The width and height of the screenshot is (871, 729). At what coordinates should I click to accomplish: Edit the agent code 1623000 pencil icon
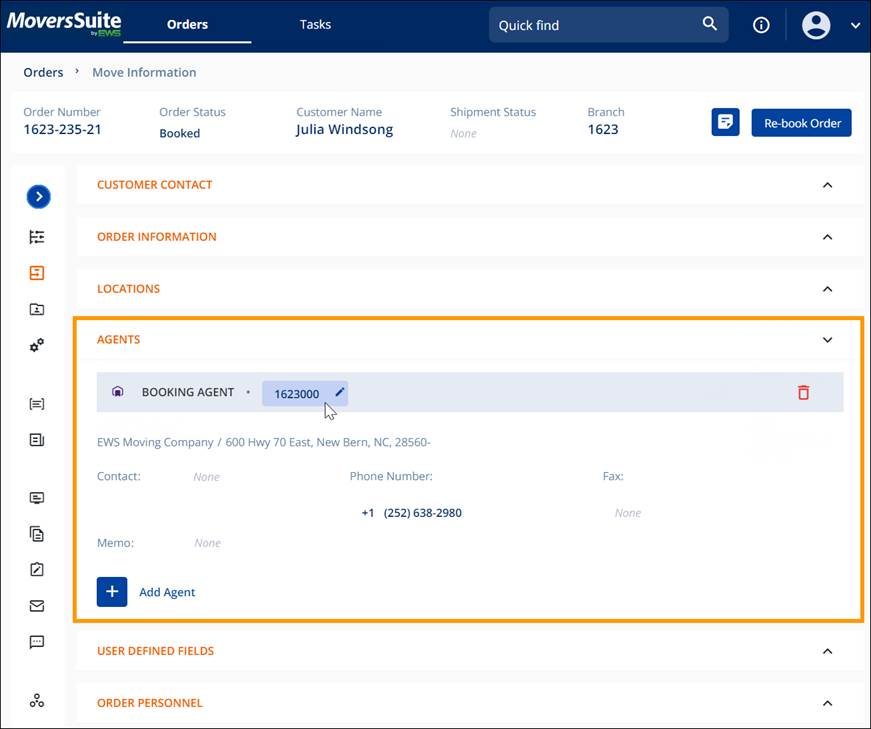click(x=338, y=393)
